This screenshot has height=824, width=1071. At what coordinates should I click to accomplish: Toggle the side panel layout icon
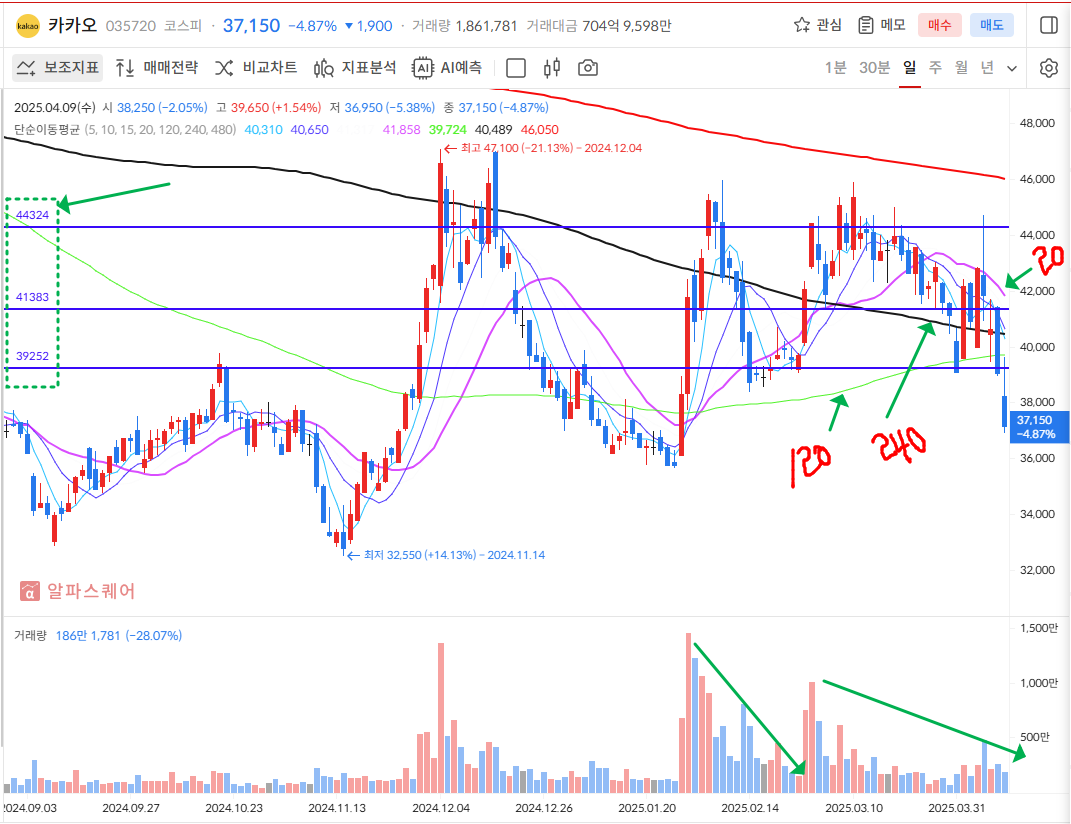pyautogui.click(x=1048, y=25)
